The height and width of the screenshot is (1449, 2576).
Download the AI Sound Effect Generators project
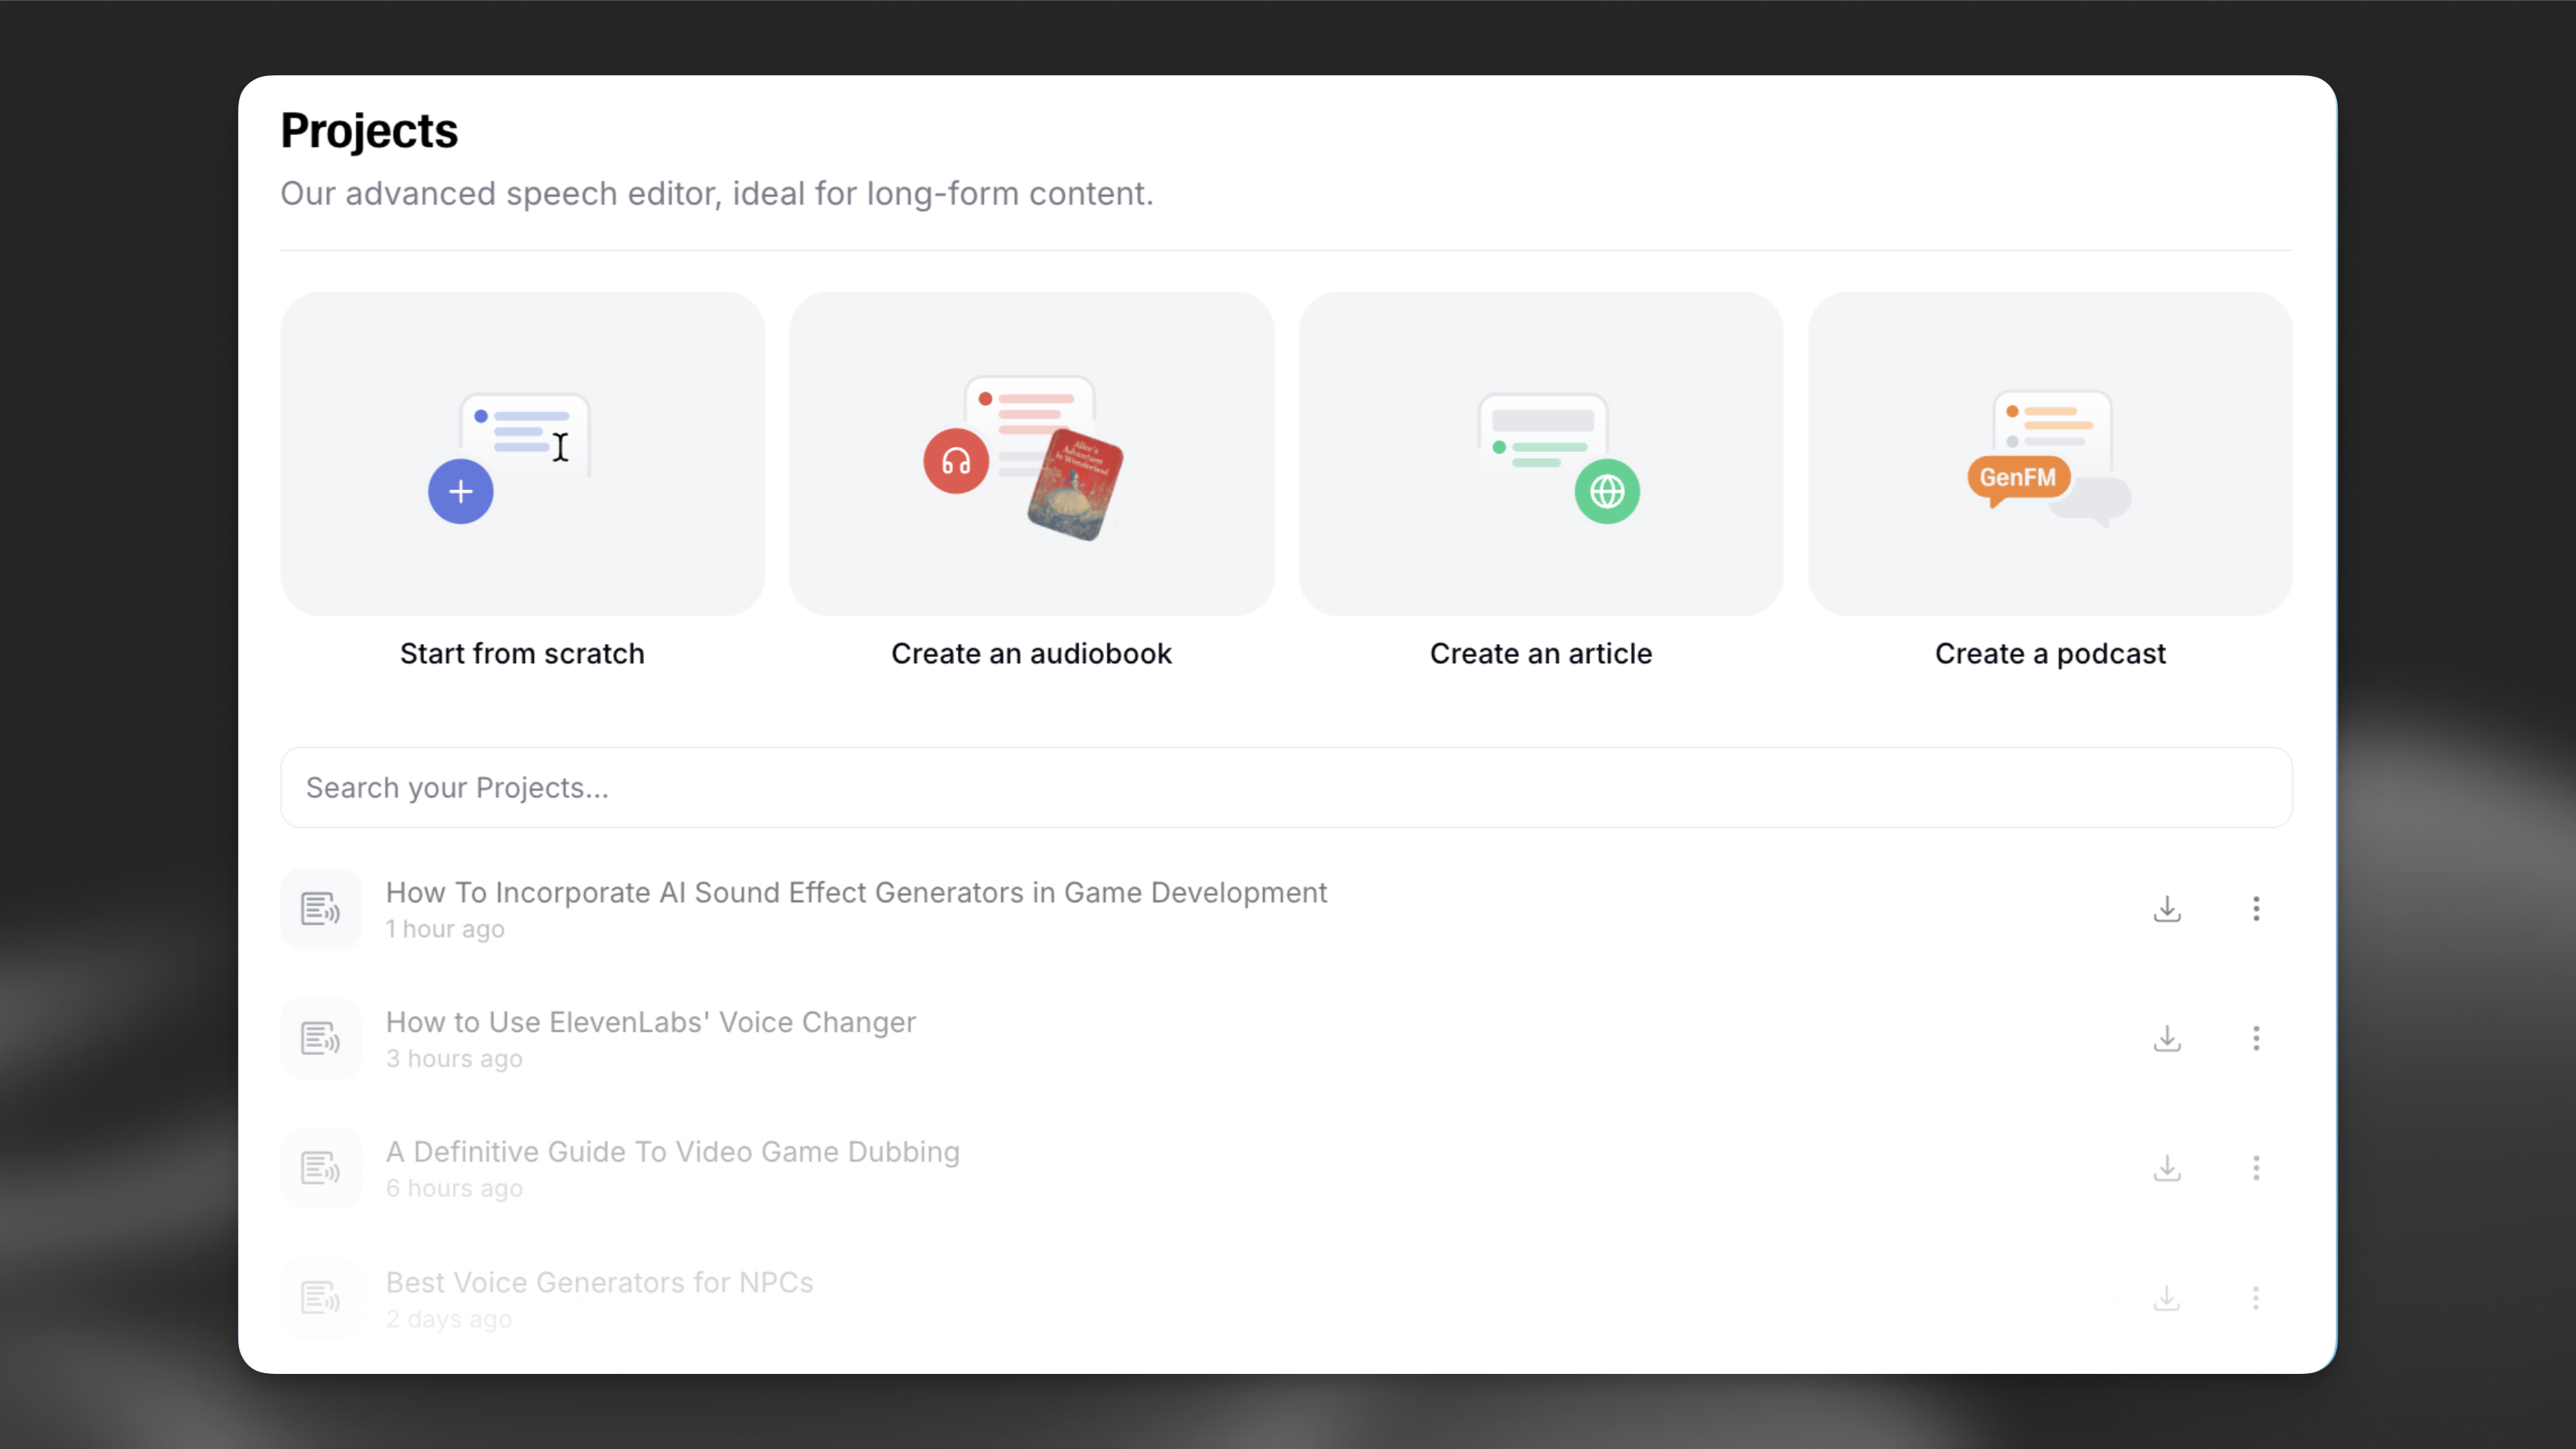(2166, 908)
